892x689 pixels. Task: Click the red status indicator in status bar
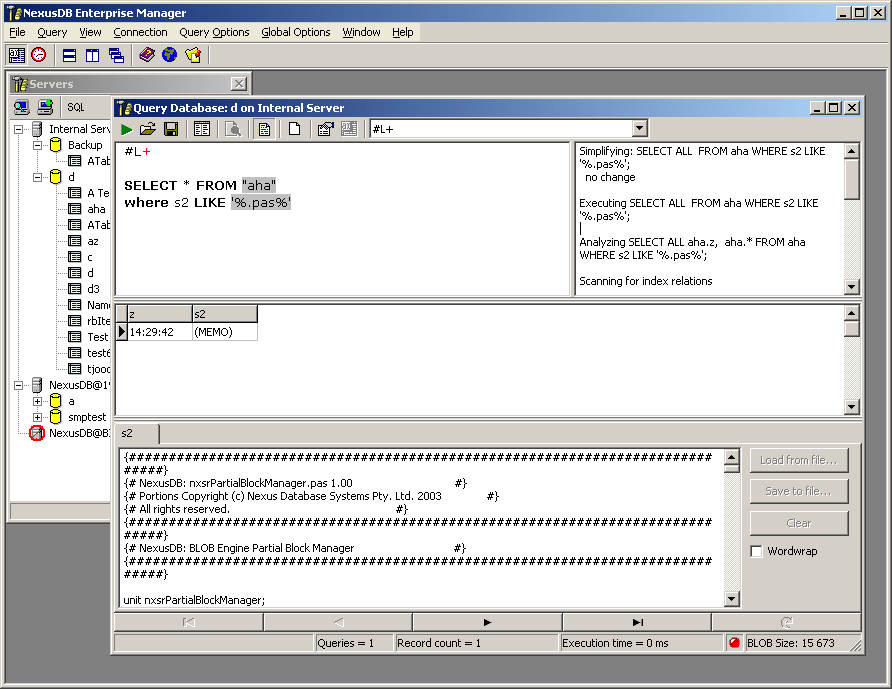pos(734,643)
